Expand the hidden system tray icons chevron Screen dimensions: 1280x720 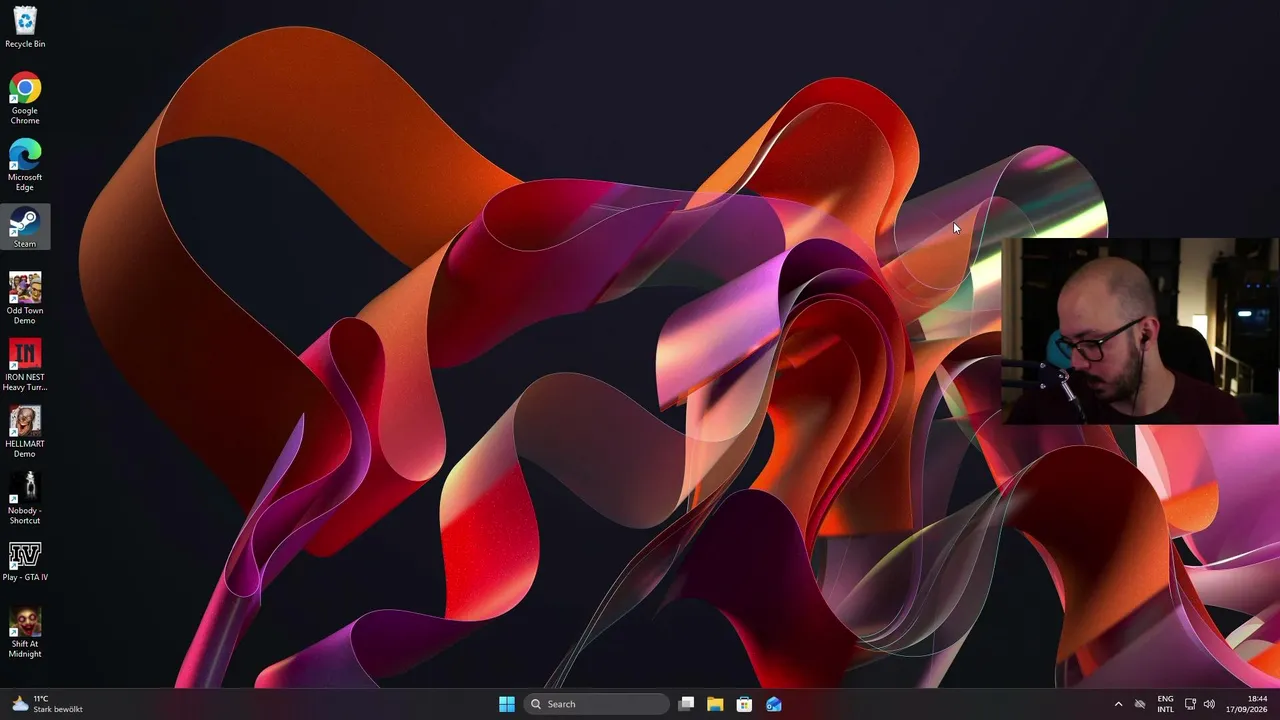tap(1118, 704)
